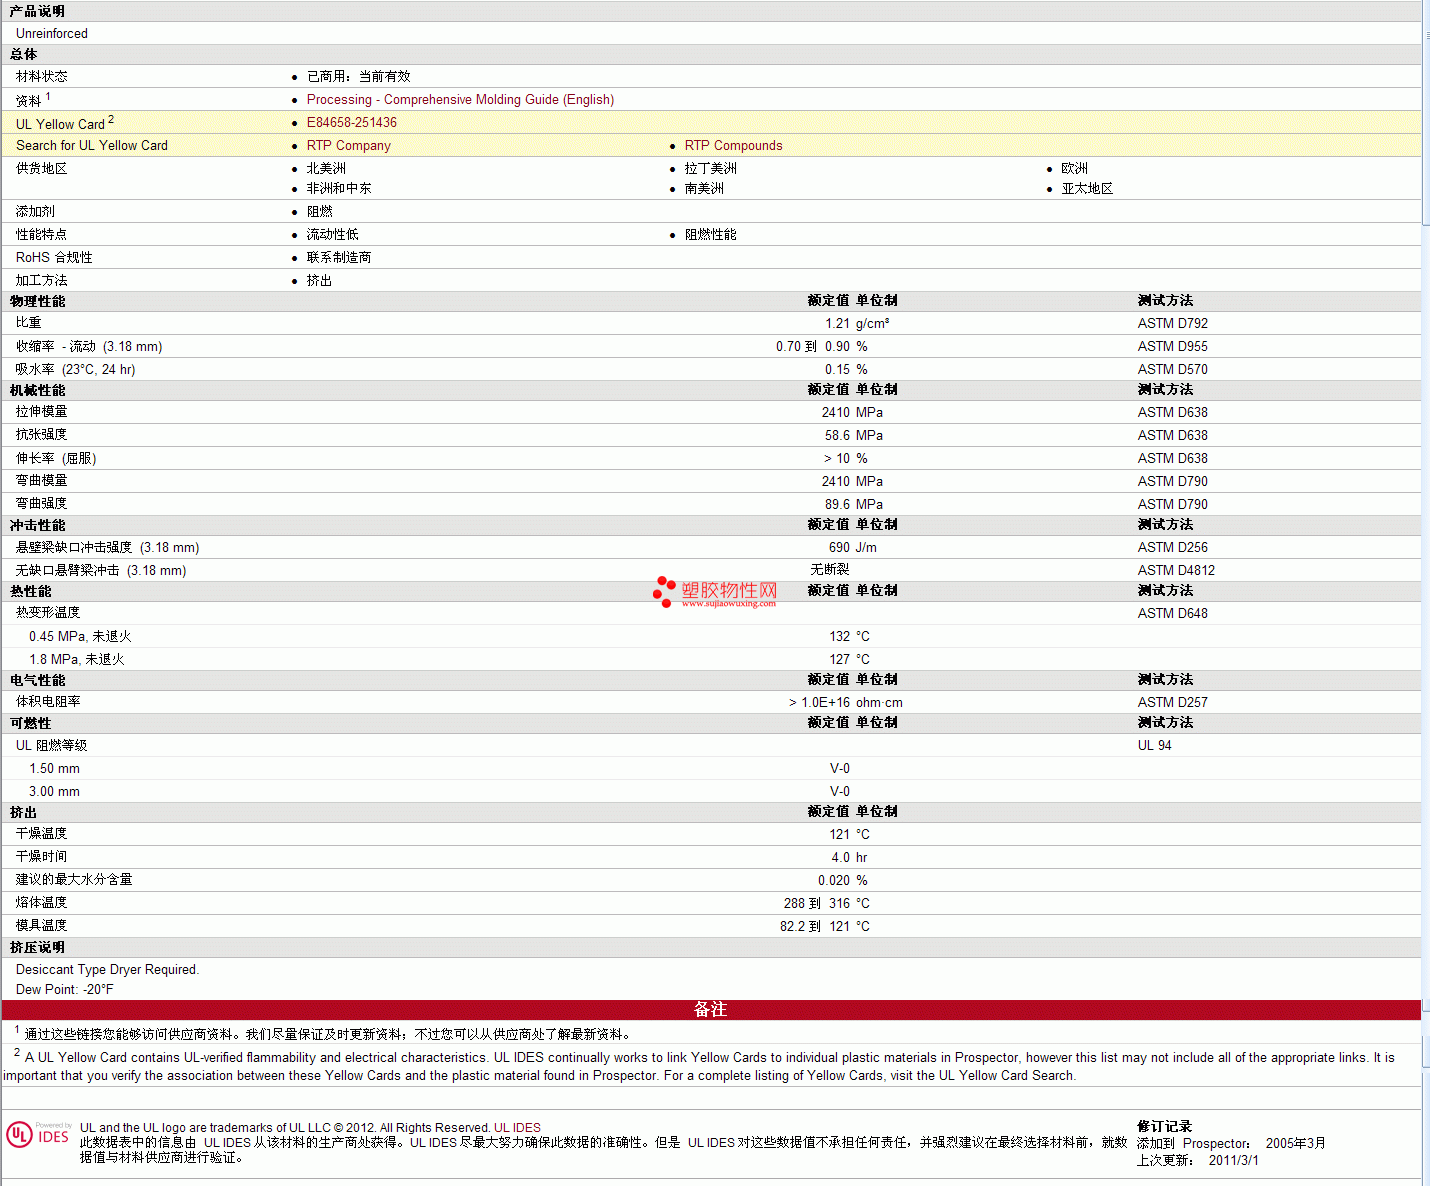Click footnote 2 superscript beside UL Yellow Card
This screenshot has width=1430, height=1186.
111,120
